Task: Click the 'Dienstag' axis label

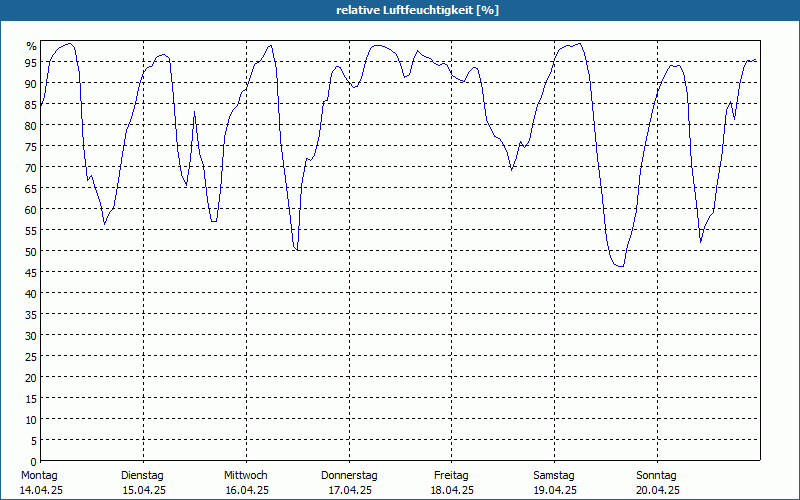Action: pos(142,475)
